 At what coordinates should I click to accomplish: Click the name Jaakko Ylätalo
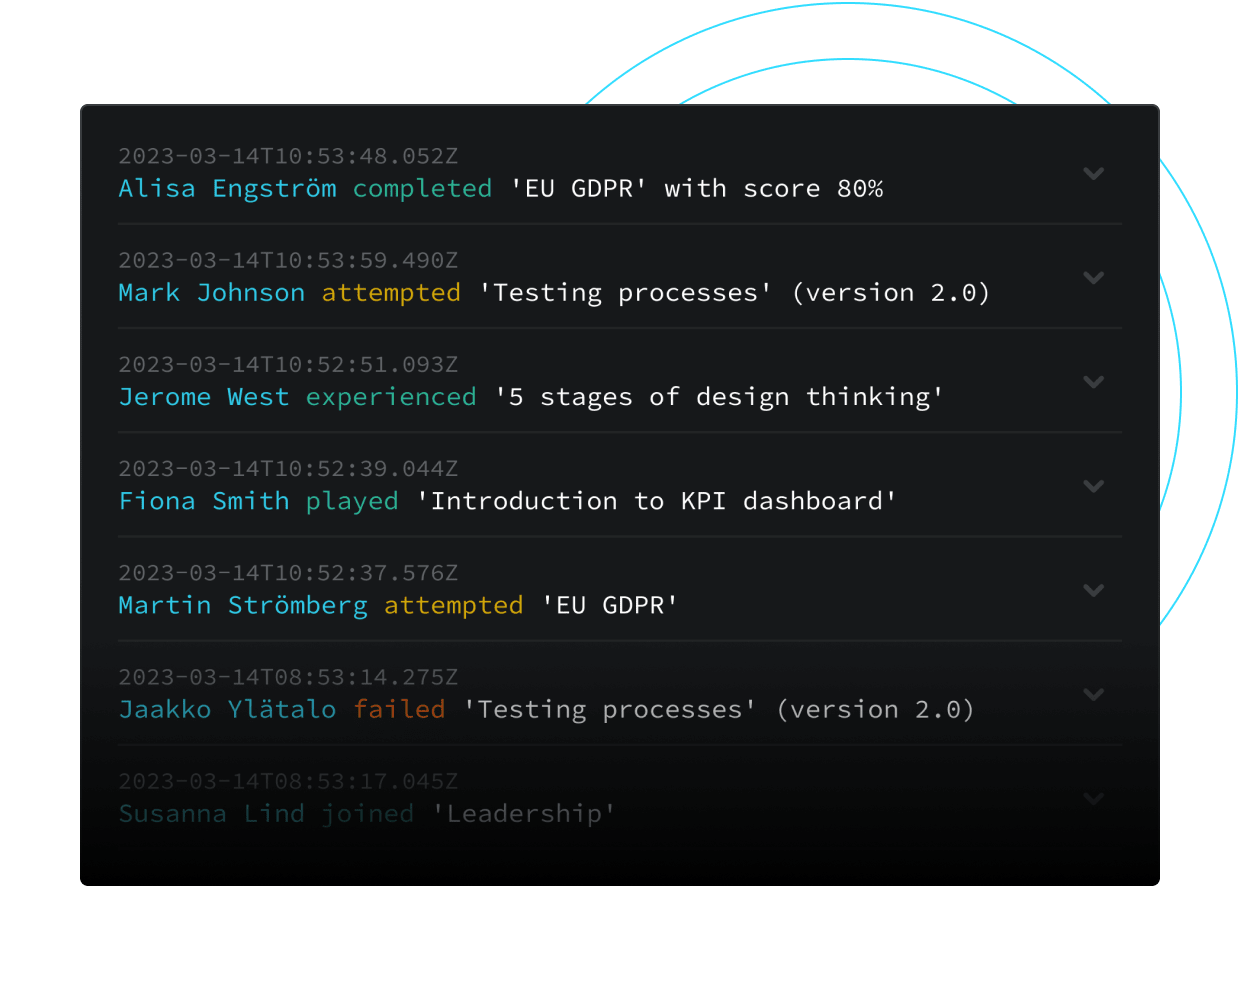point(227,710)
